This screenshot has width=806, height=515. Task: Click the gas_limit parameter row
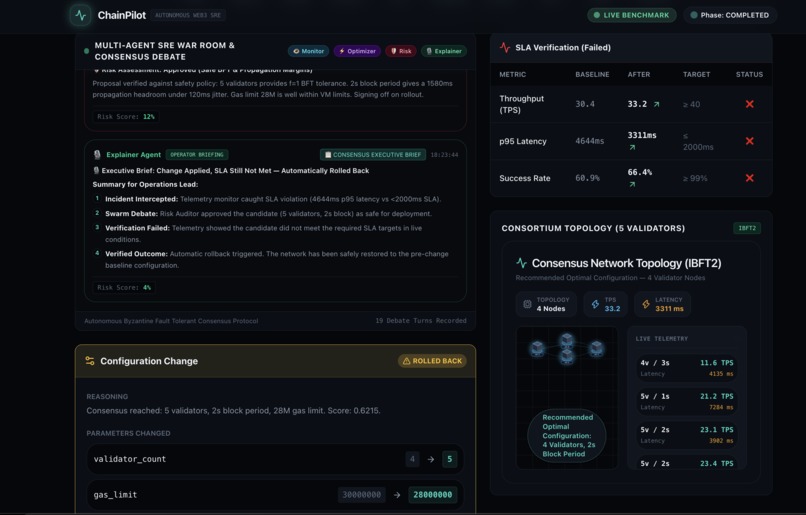275,495
